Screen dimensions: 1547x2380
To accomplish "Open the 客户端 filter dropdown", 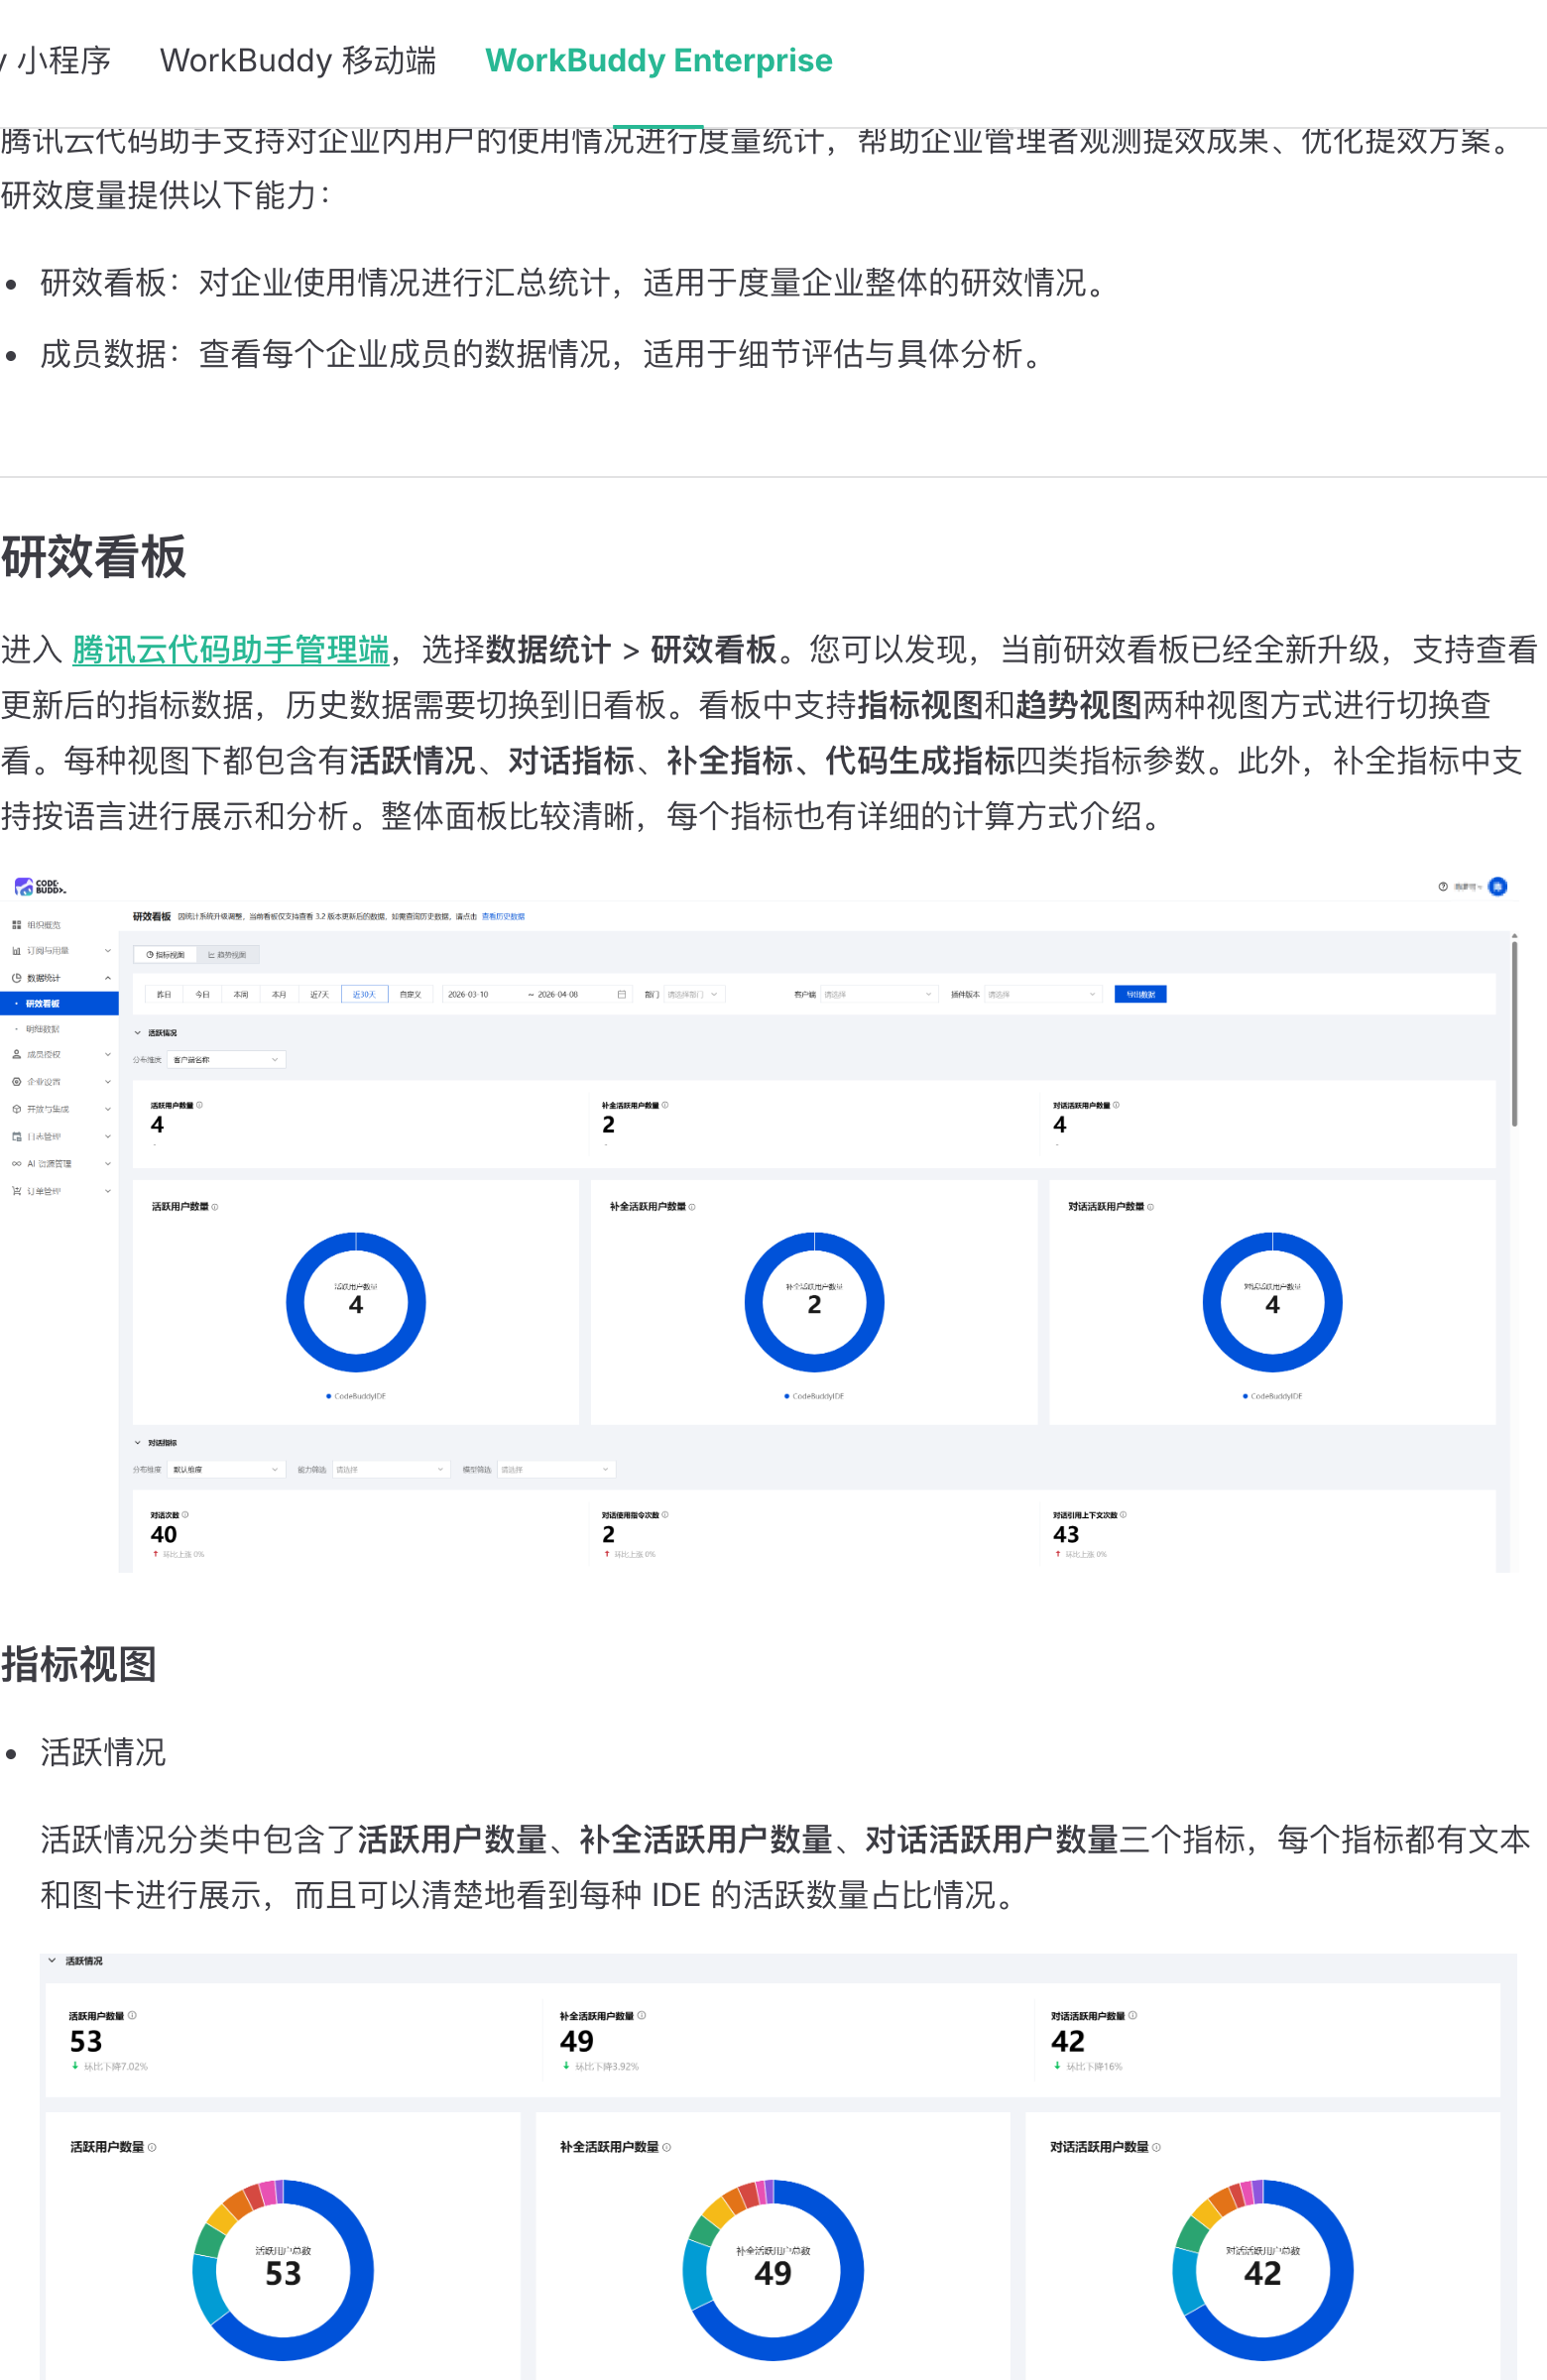I will click(879, 994).
